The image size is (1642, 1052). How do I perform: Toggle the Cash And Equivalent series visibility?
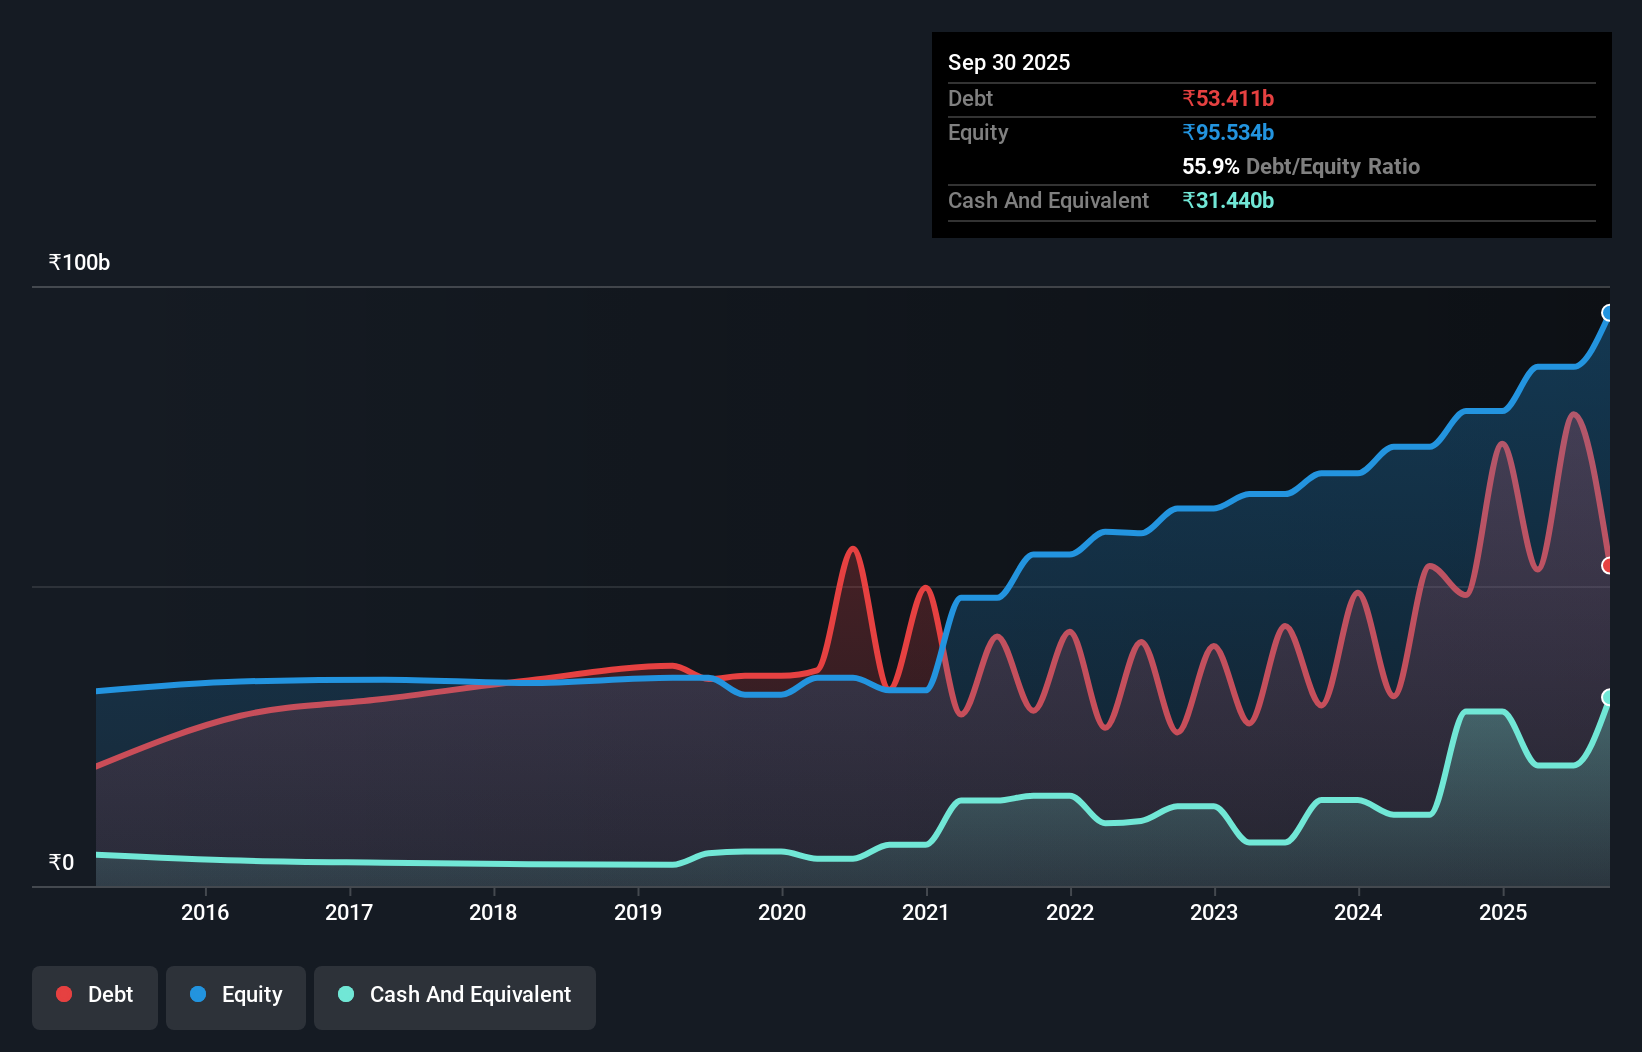click(454, 996)
